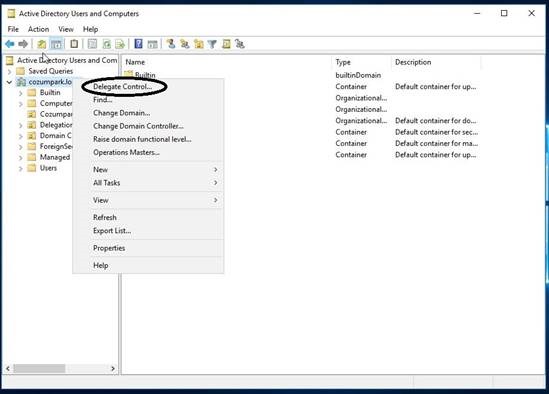Screen dimensions: 549x394
Task: Click the gray Forward arrow in toolbar
Action: (23, 44)
